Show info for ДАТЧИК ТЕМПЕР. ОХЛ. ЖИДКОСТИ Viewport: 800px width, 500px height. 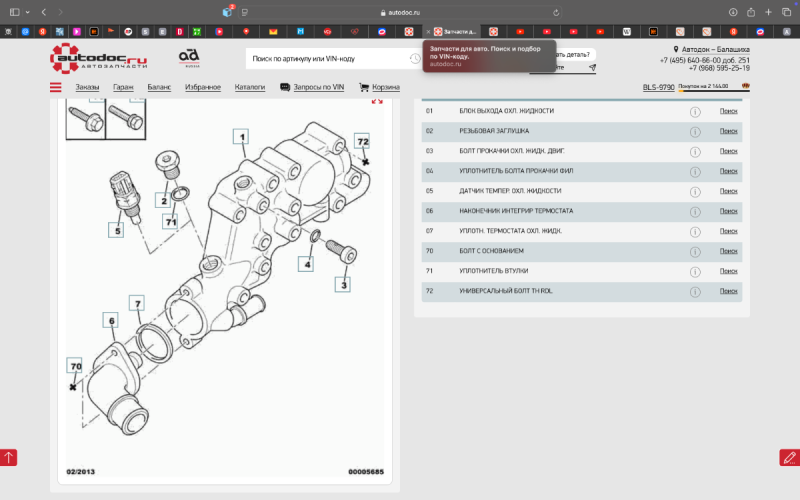694,191
